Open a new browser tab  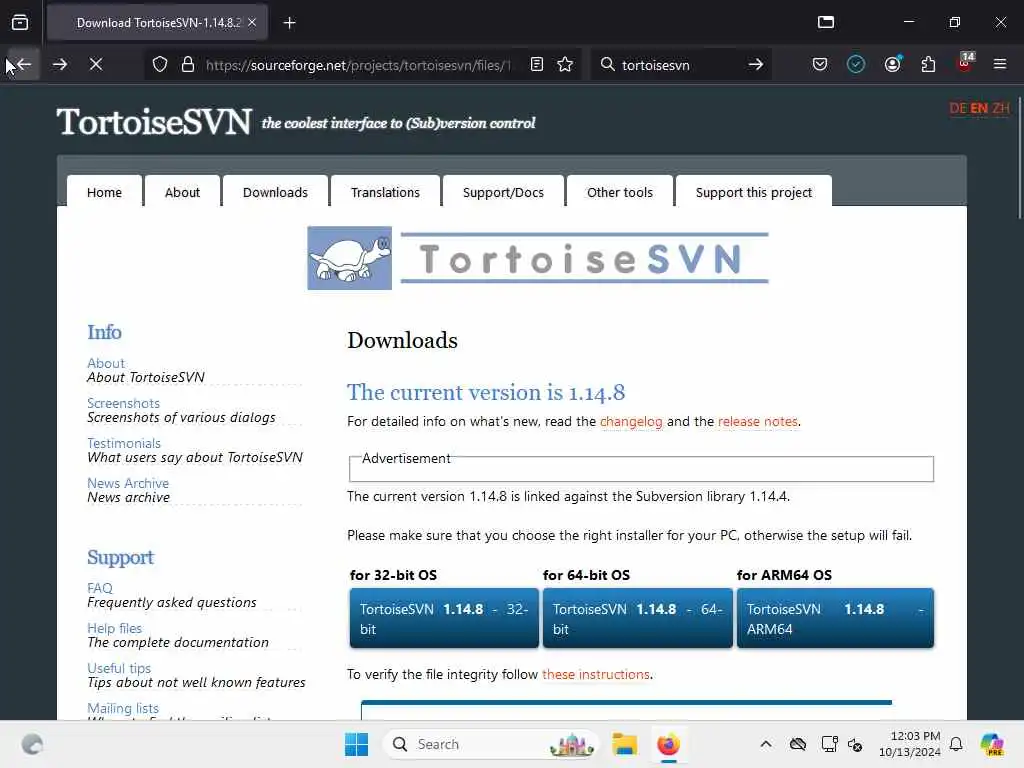(x=289, y=23)
